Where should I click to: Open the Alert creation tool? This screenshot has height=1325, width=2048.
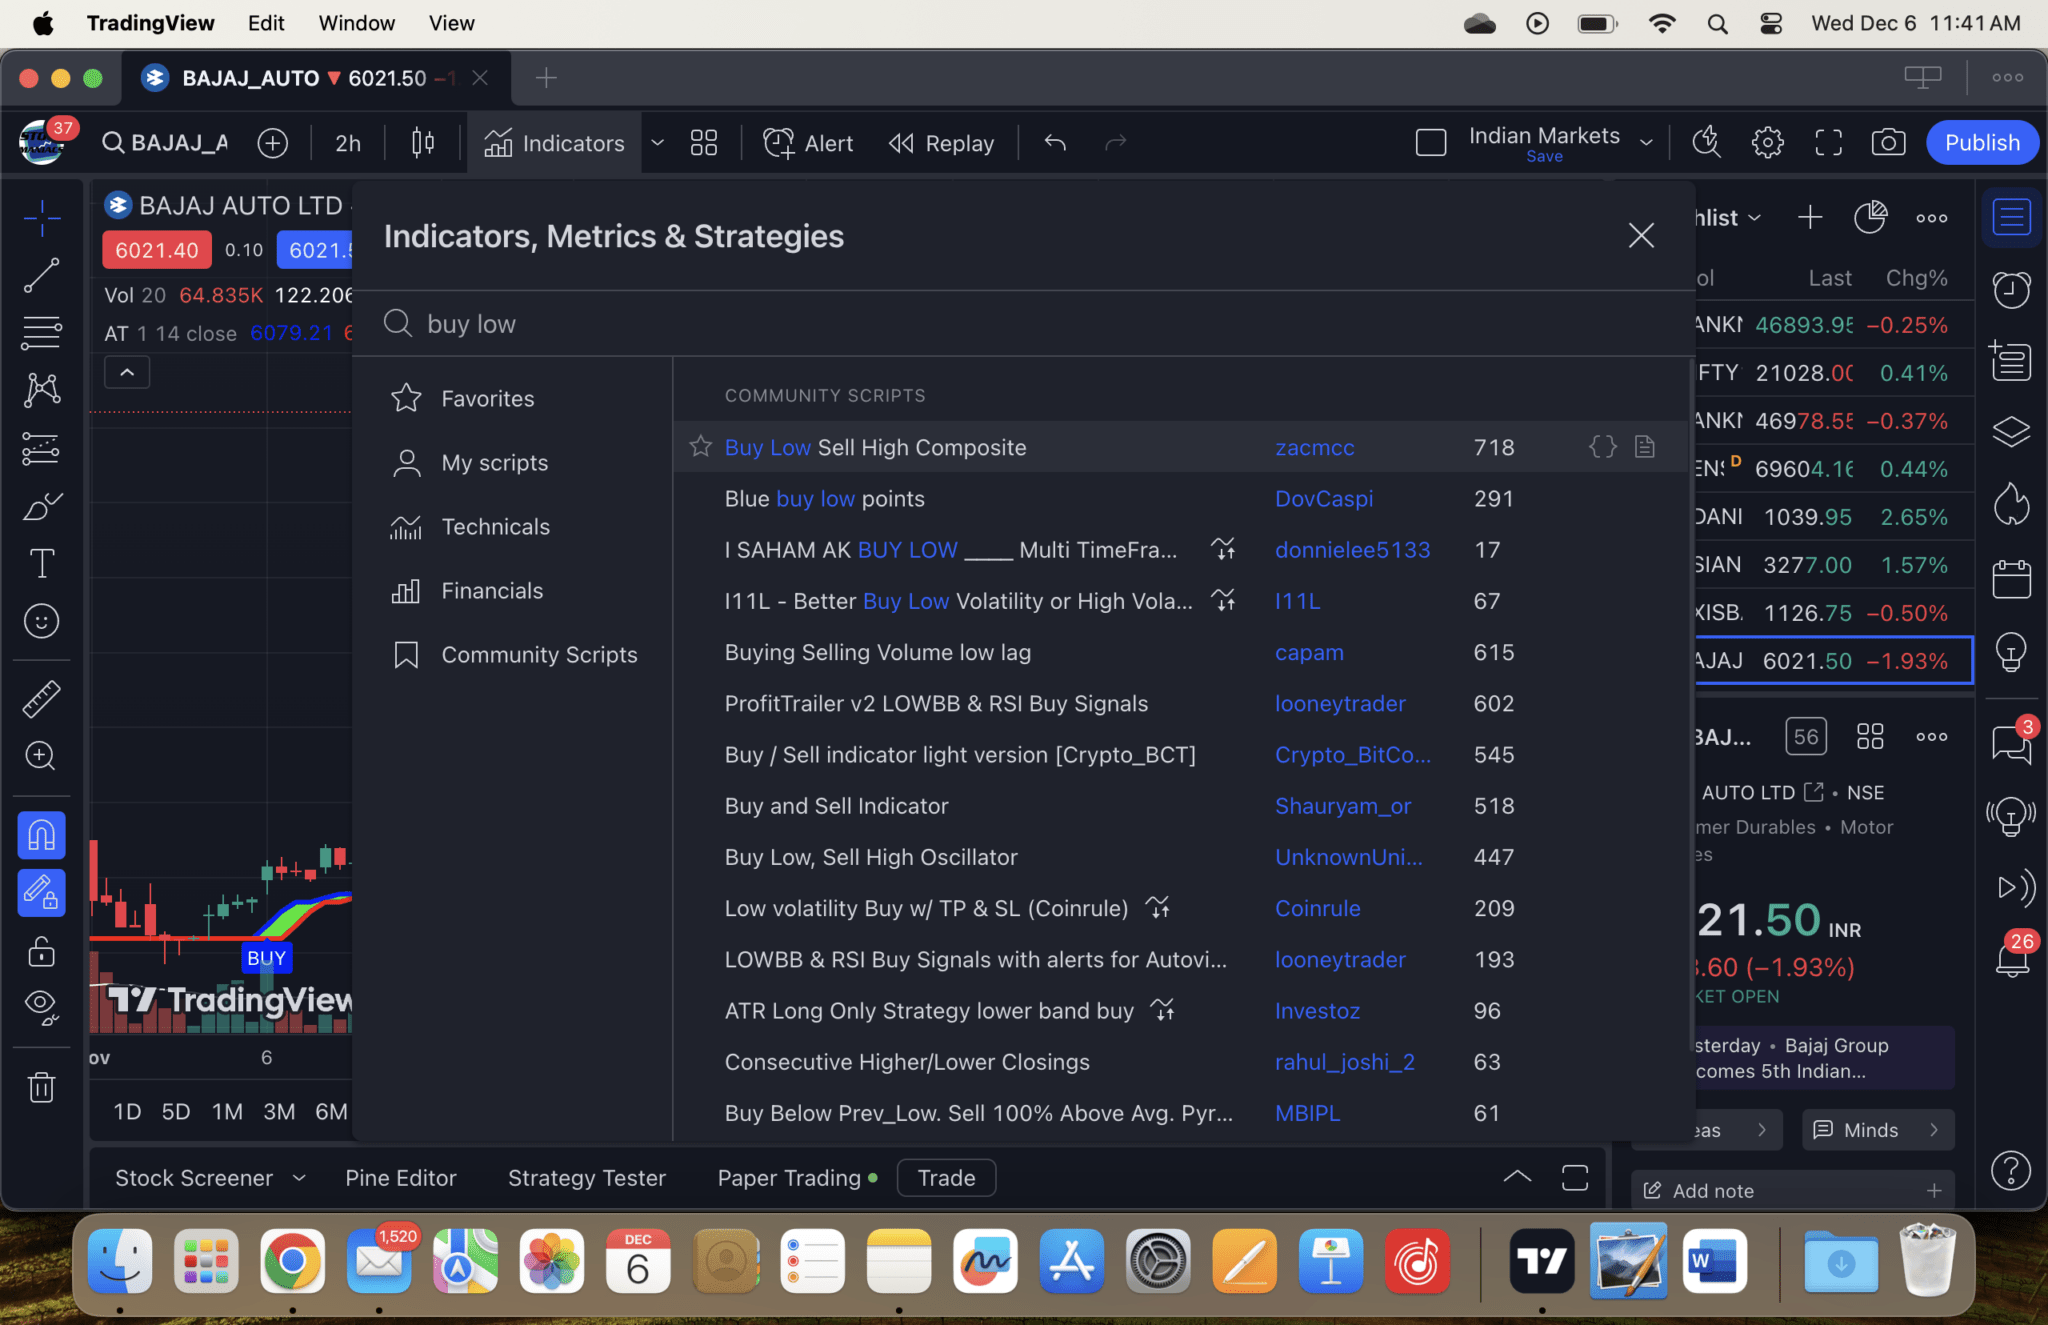tap(808, 143)
